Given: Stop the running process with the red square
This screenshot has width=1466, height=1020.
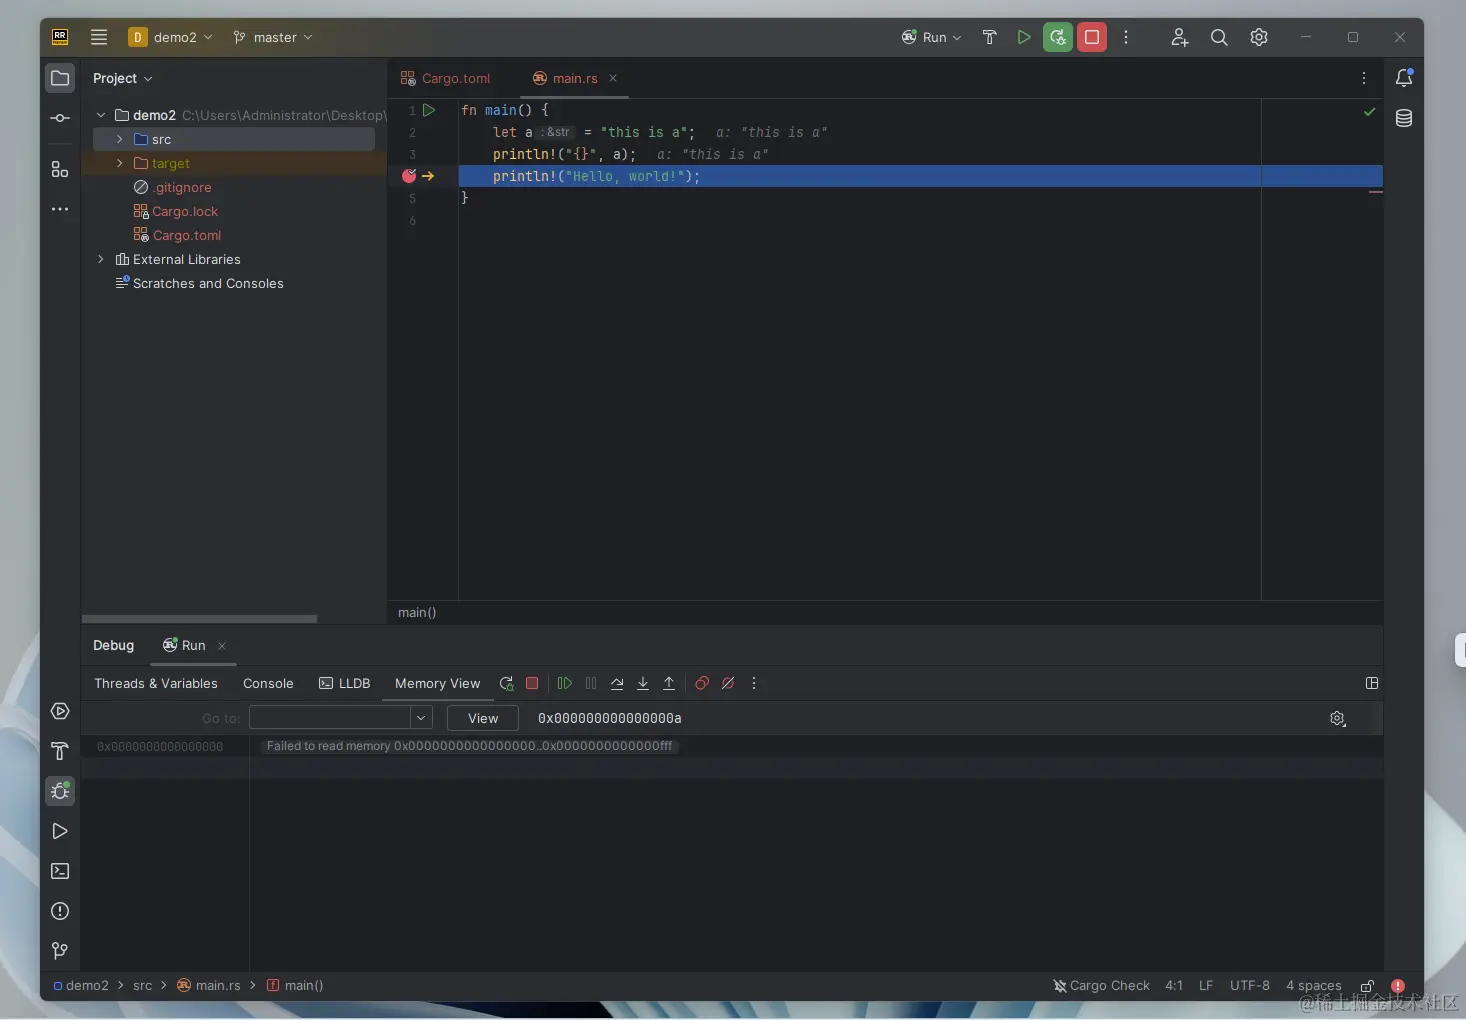Looking at the screenshot, I should coord(1092,37).
